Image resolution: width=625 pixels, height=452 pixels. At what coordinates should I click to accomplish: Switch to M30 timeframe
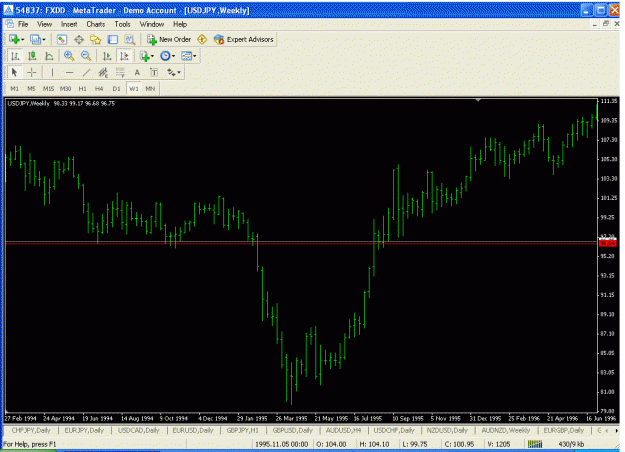[x=66, y=89]
